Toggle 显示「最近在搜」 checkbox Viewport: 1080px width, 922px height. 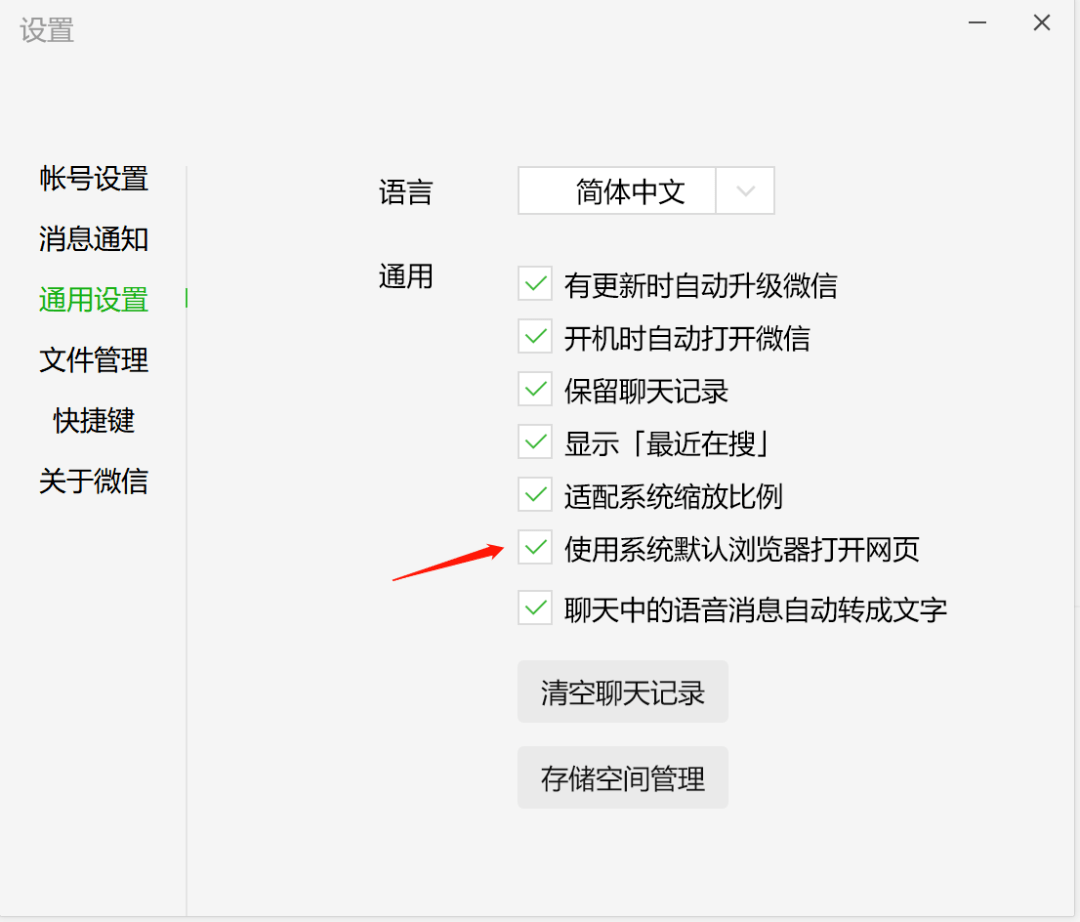tap(535, 442)
